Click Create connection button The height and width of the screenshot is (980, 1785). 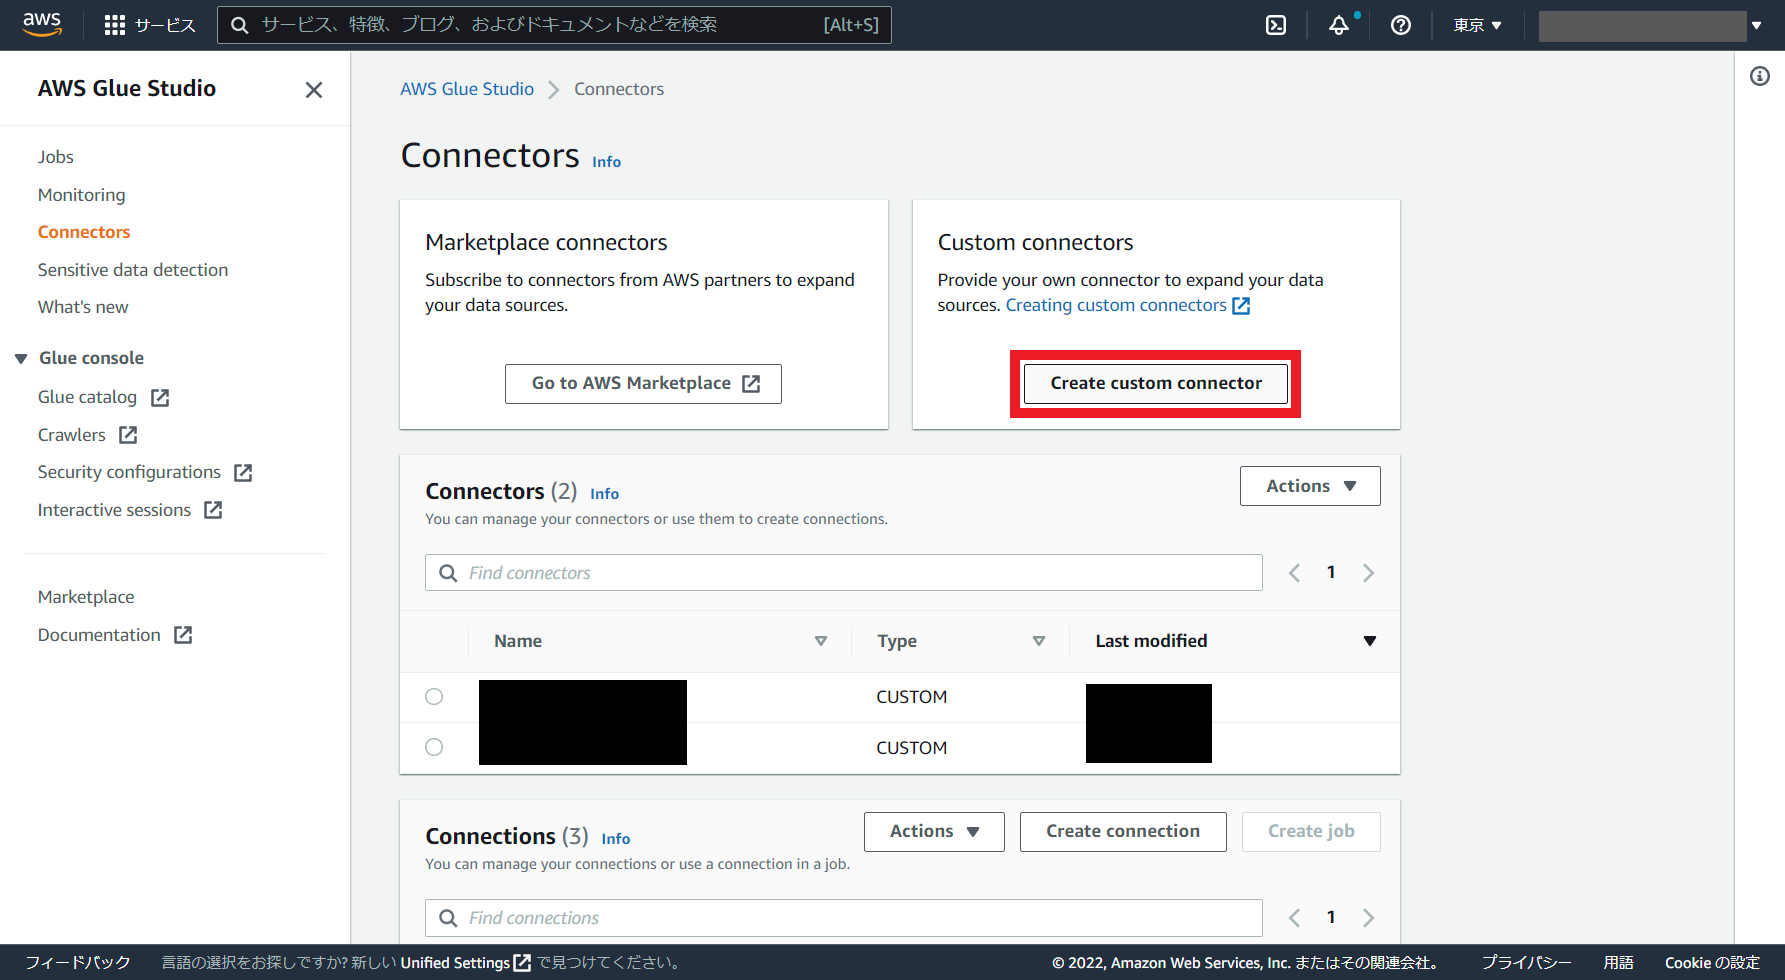pos(1123,832)
